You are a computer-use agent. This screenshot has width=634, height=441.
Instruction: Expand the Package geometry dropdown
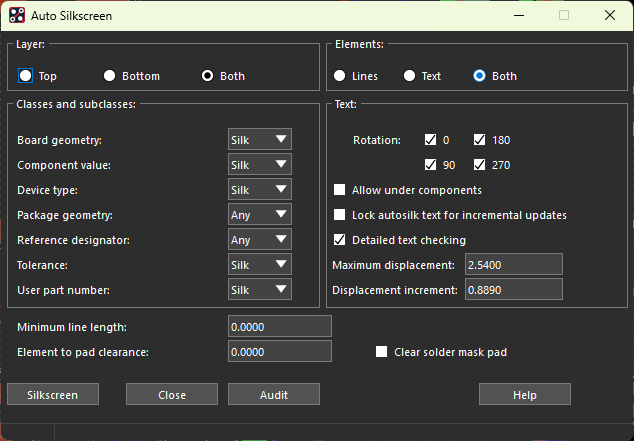[260, 215]
